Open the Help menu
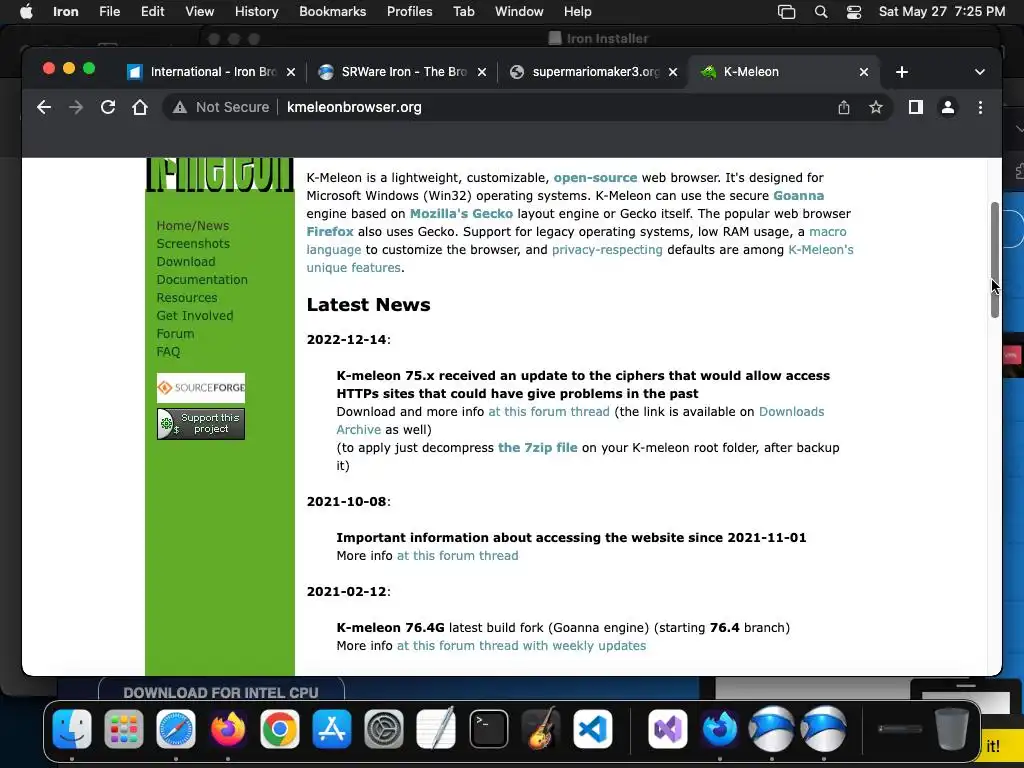The width and height of the screenshot is (1024, 768). coord(577,12)
